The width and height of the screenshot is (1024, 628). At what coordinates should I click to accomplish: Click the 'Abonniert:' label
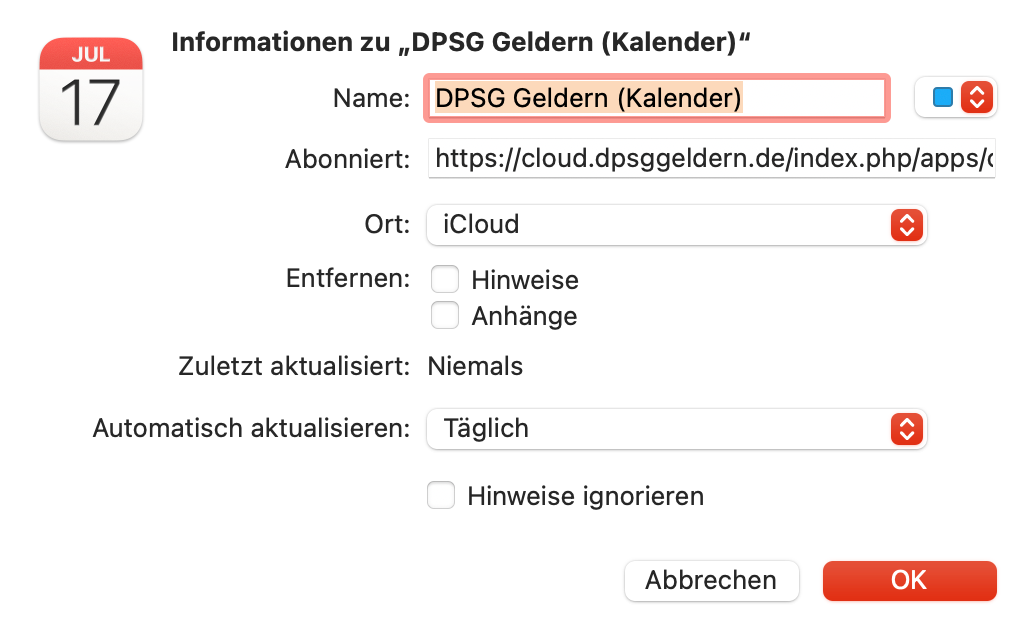tap(348, 159)
